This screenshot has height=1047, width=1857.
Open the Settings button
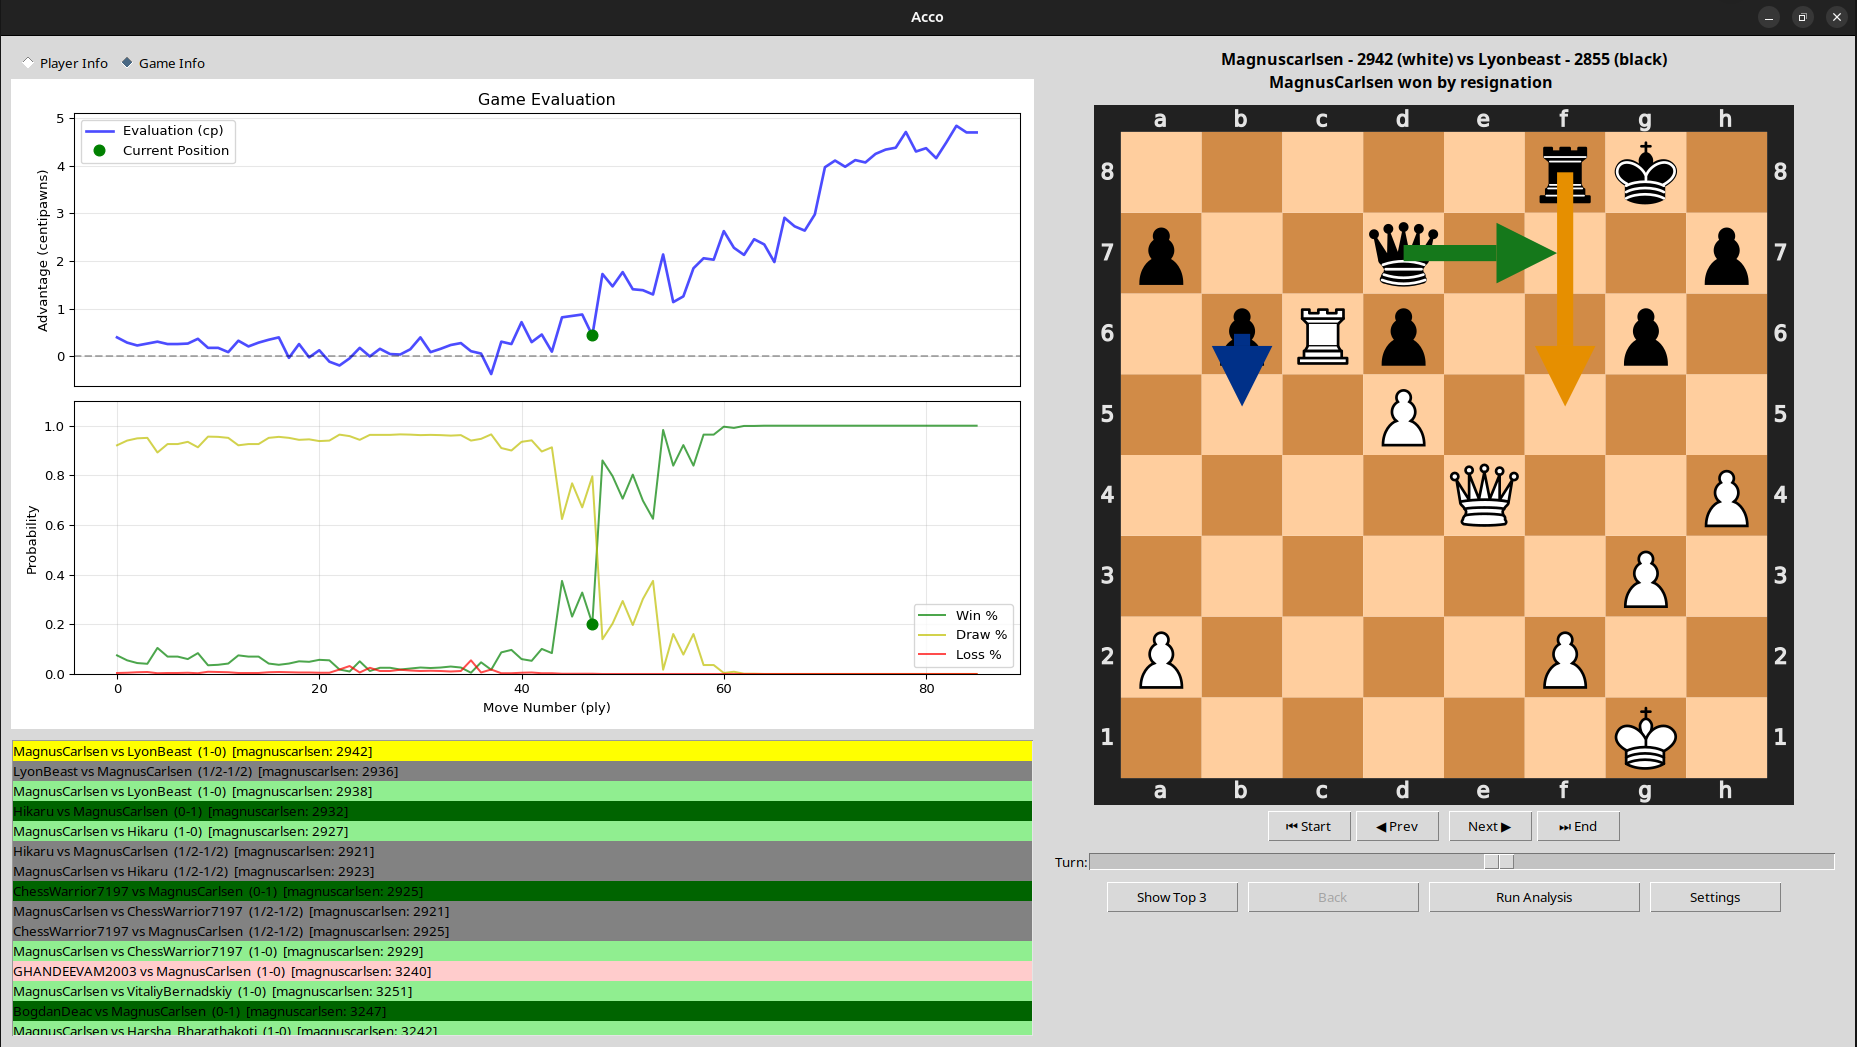pos(1714,897)
